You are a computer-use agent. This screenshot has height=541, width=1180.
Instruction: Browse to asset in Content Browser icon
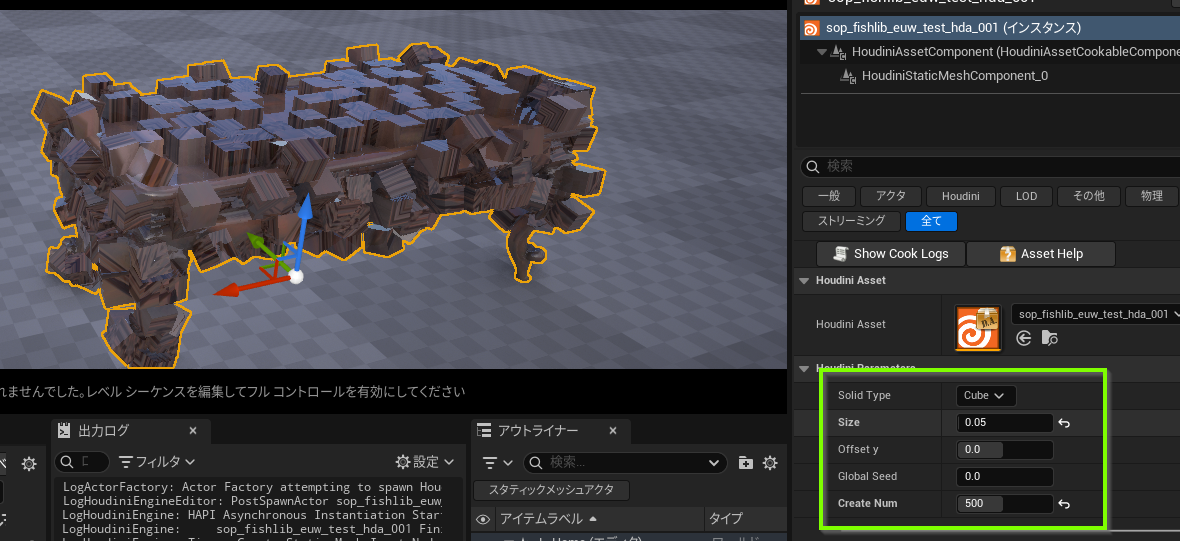(1049, 339)
